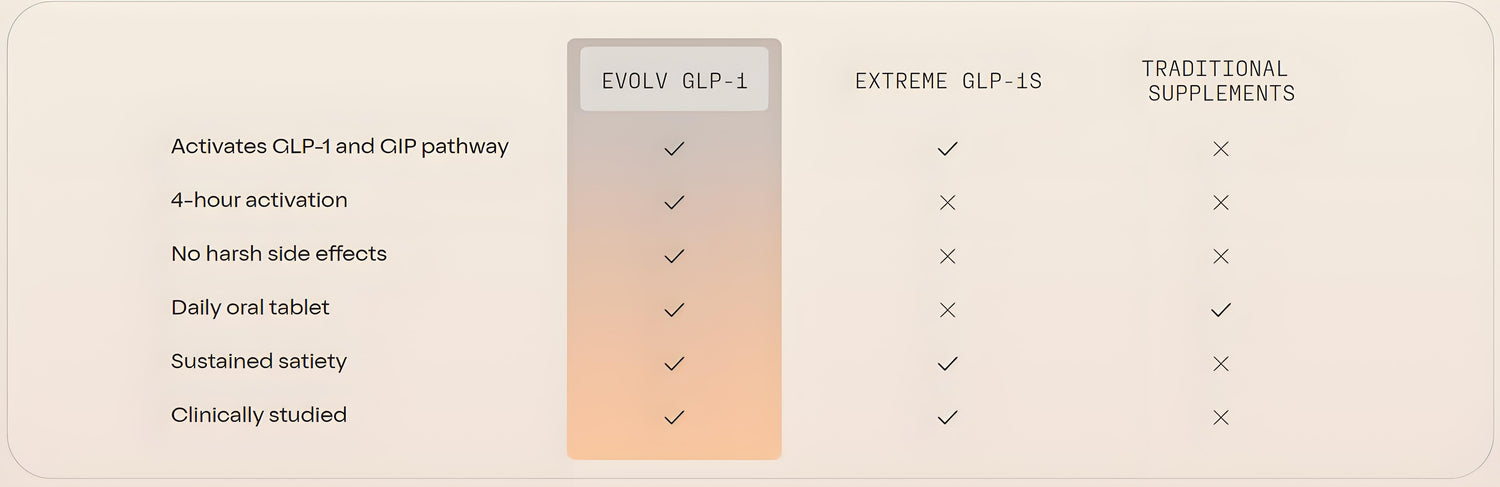Click Extreme GLP-1s cross for 4-hour activation
1500x487 pixels.
tap(948, 202)
